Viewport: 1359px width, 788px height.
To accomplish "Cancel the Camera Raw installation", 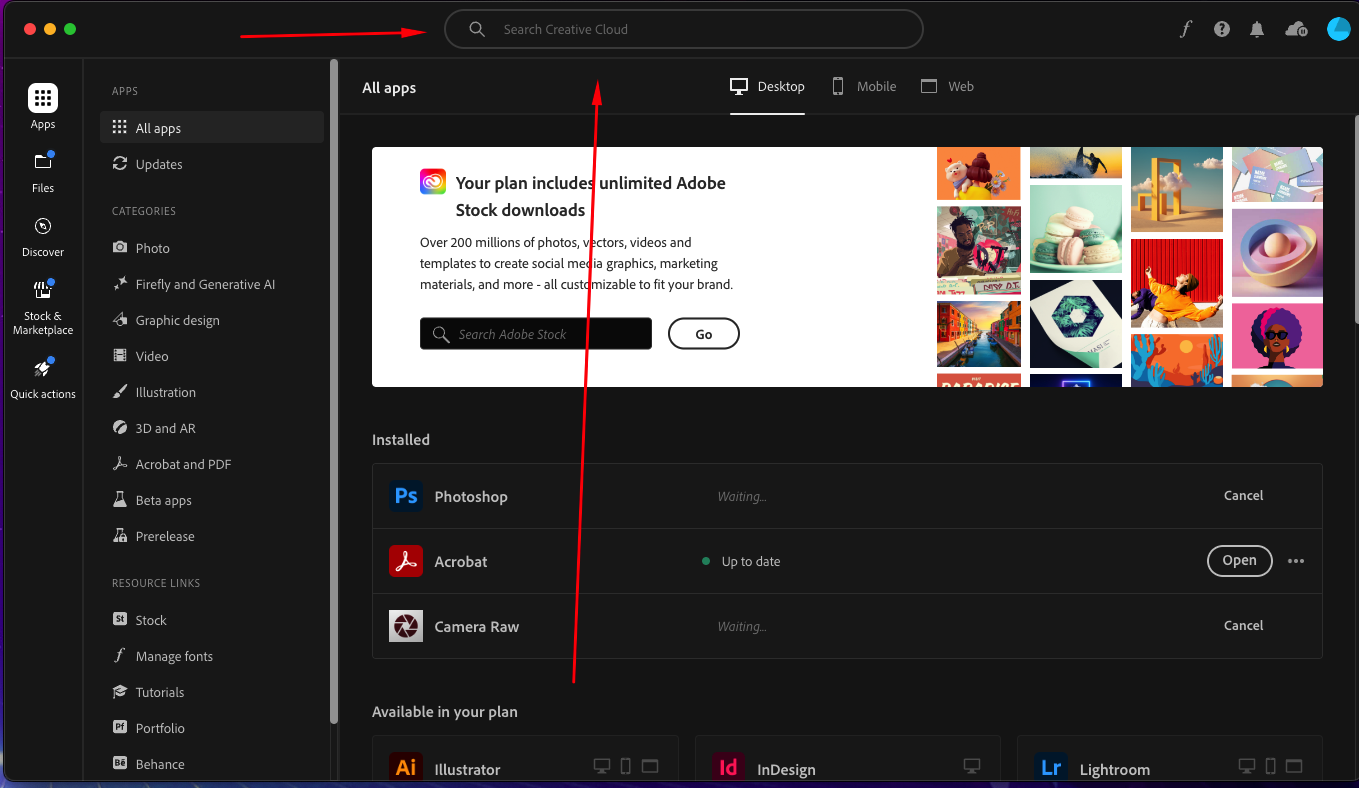I will point(1243,626).
